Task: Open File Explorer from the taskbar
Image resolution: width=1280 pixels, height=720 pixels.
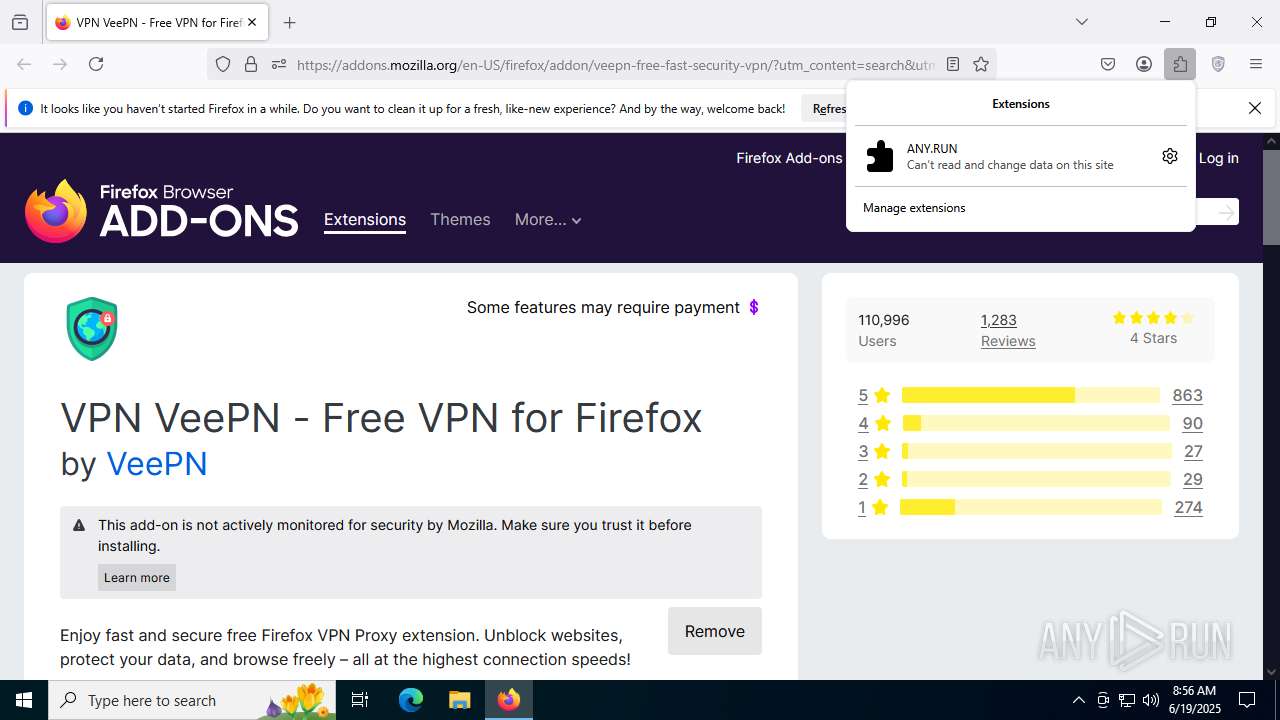Action: 459,700
